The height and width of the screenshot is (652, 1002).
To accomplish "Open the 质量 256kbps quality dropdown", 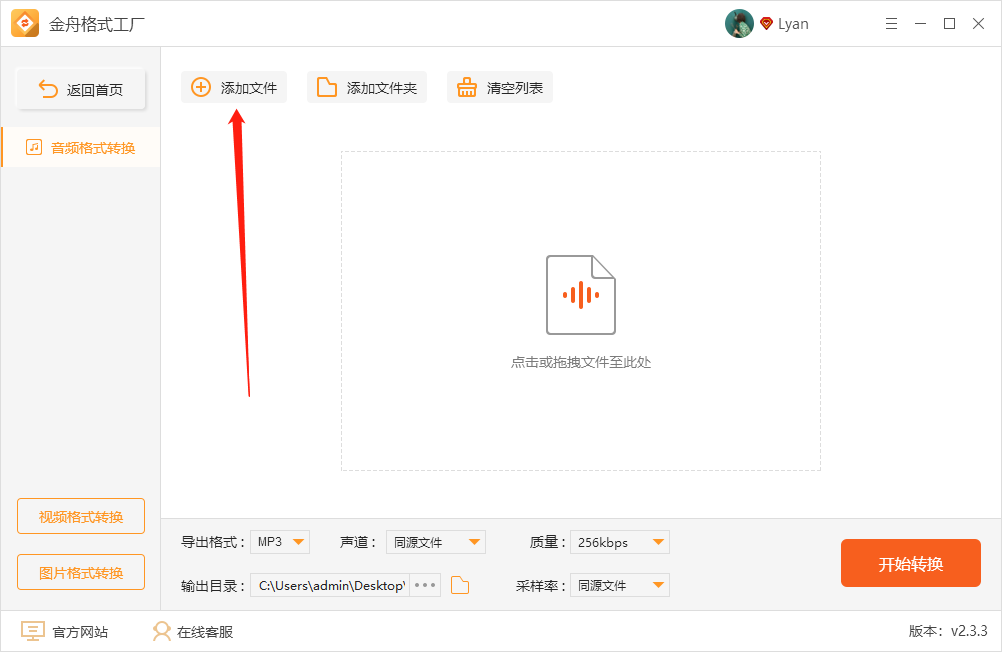I will click(x=619, y=541).
